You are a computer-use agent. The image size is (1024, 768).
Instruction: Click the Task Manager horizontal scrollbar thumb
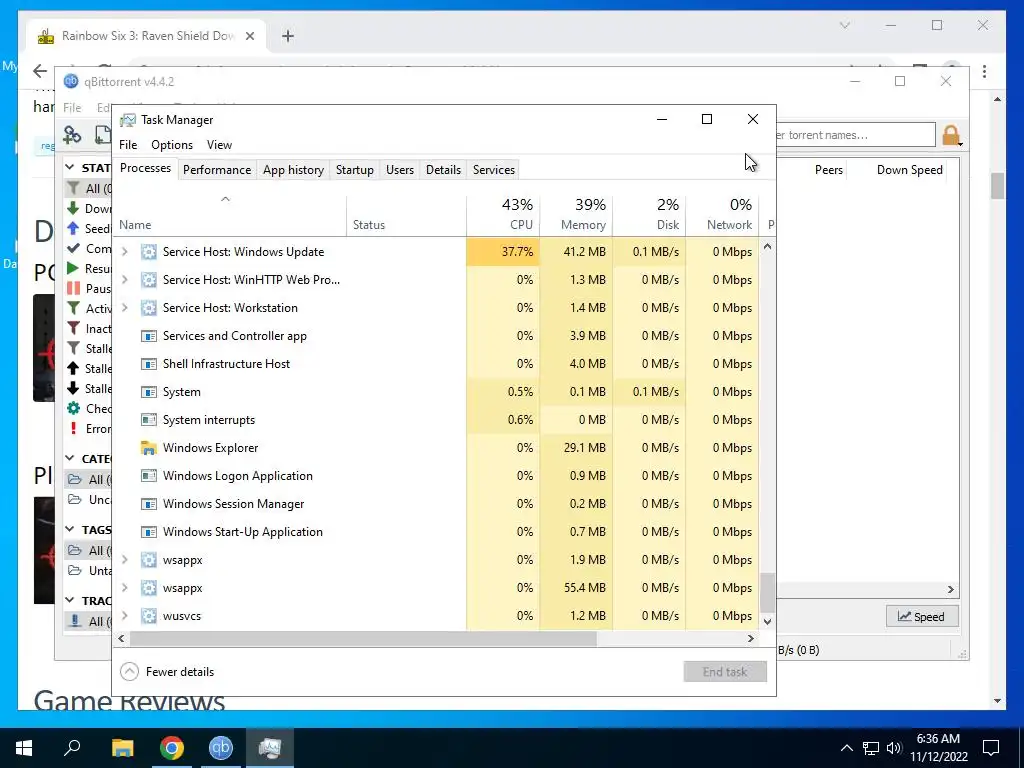tap(363, 638)
